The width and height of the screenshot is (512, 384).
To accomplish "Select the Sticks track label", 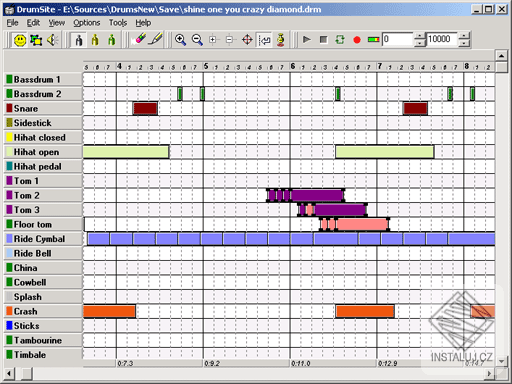I will (x=43, y=326).
